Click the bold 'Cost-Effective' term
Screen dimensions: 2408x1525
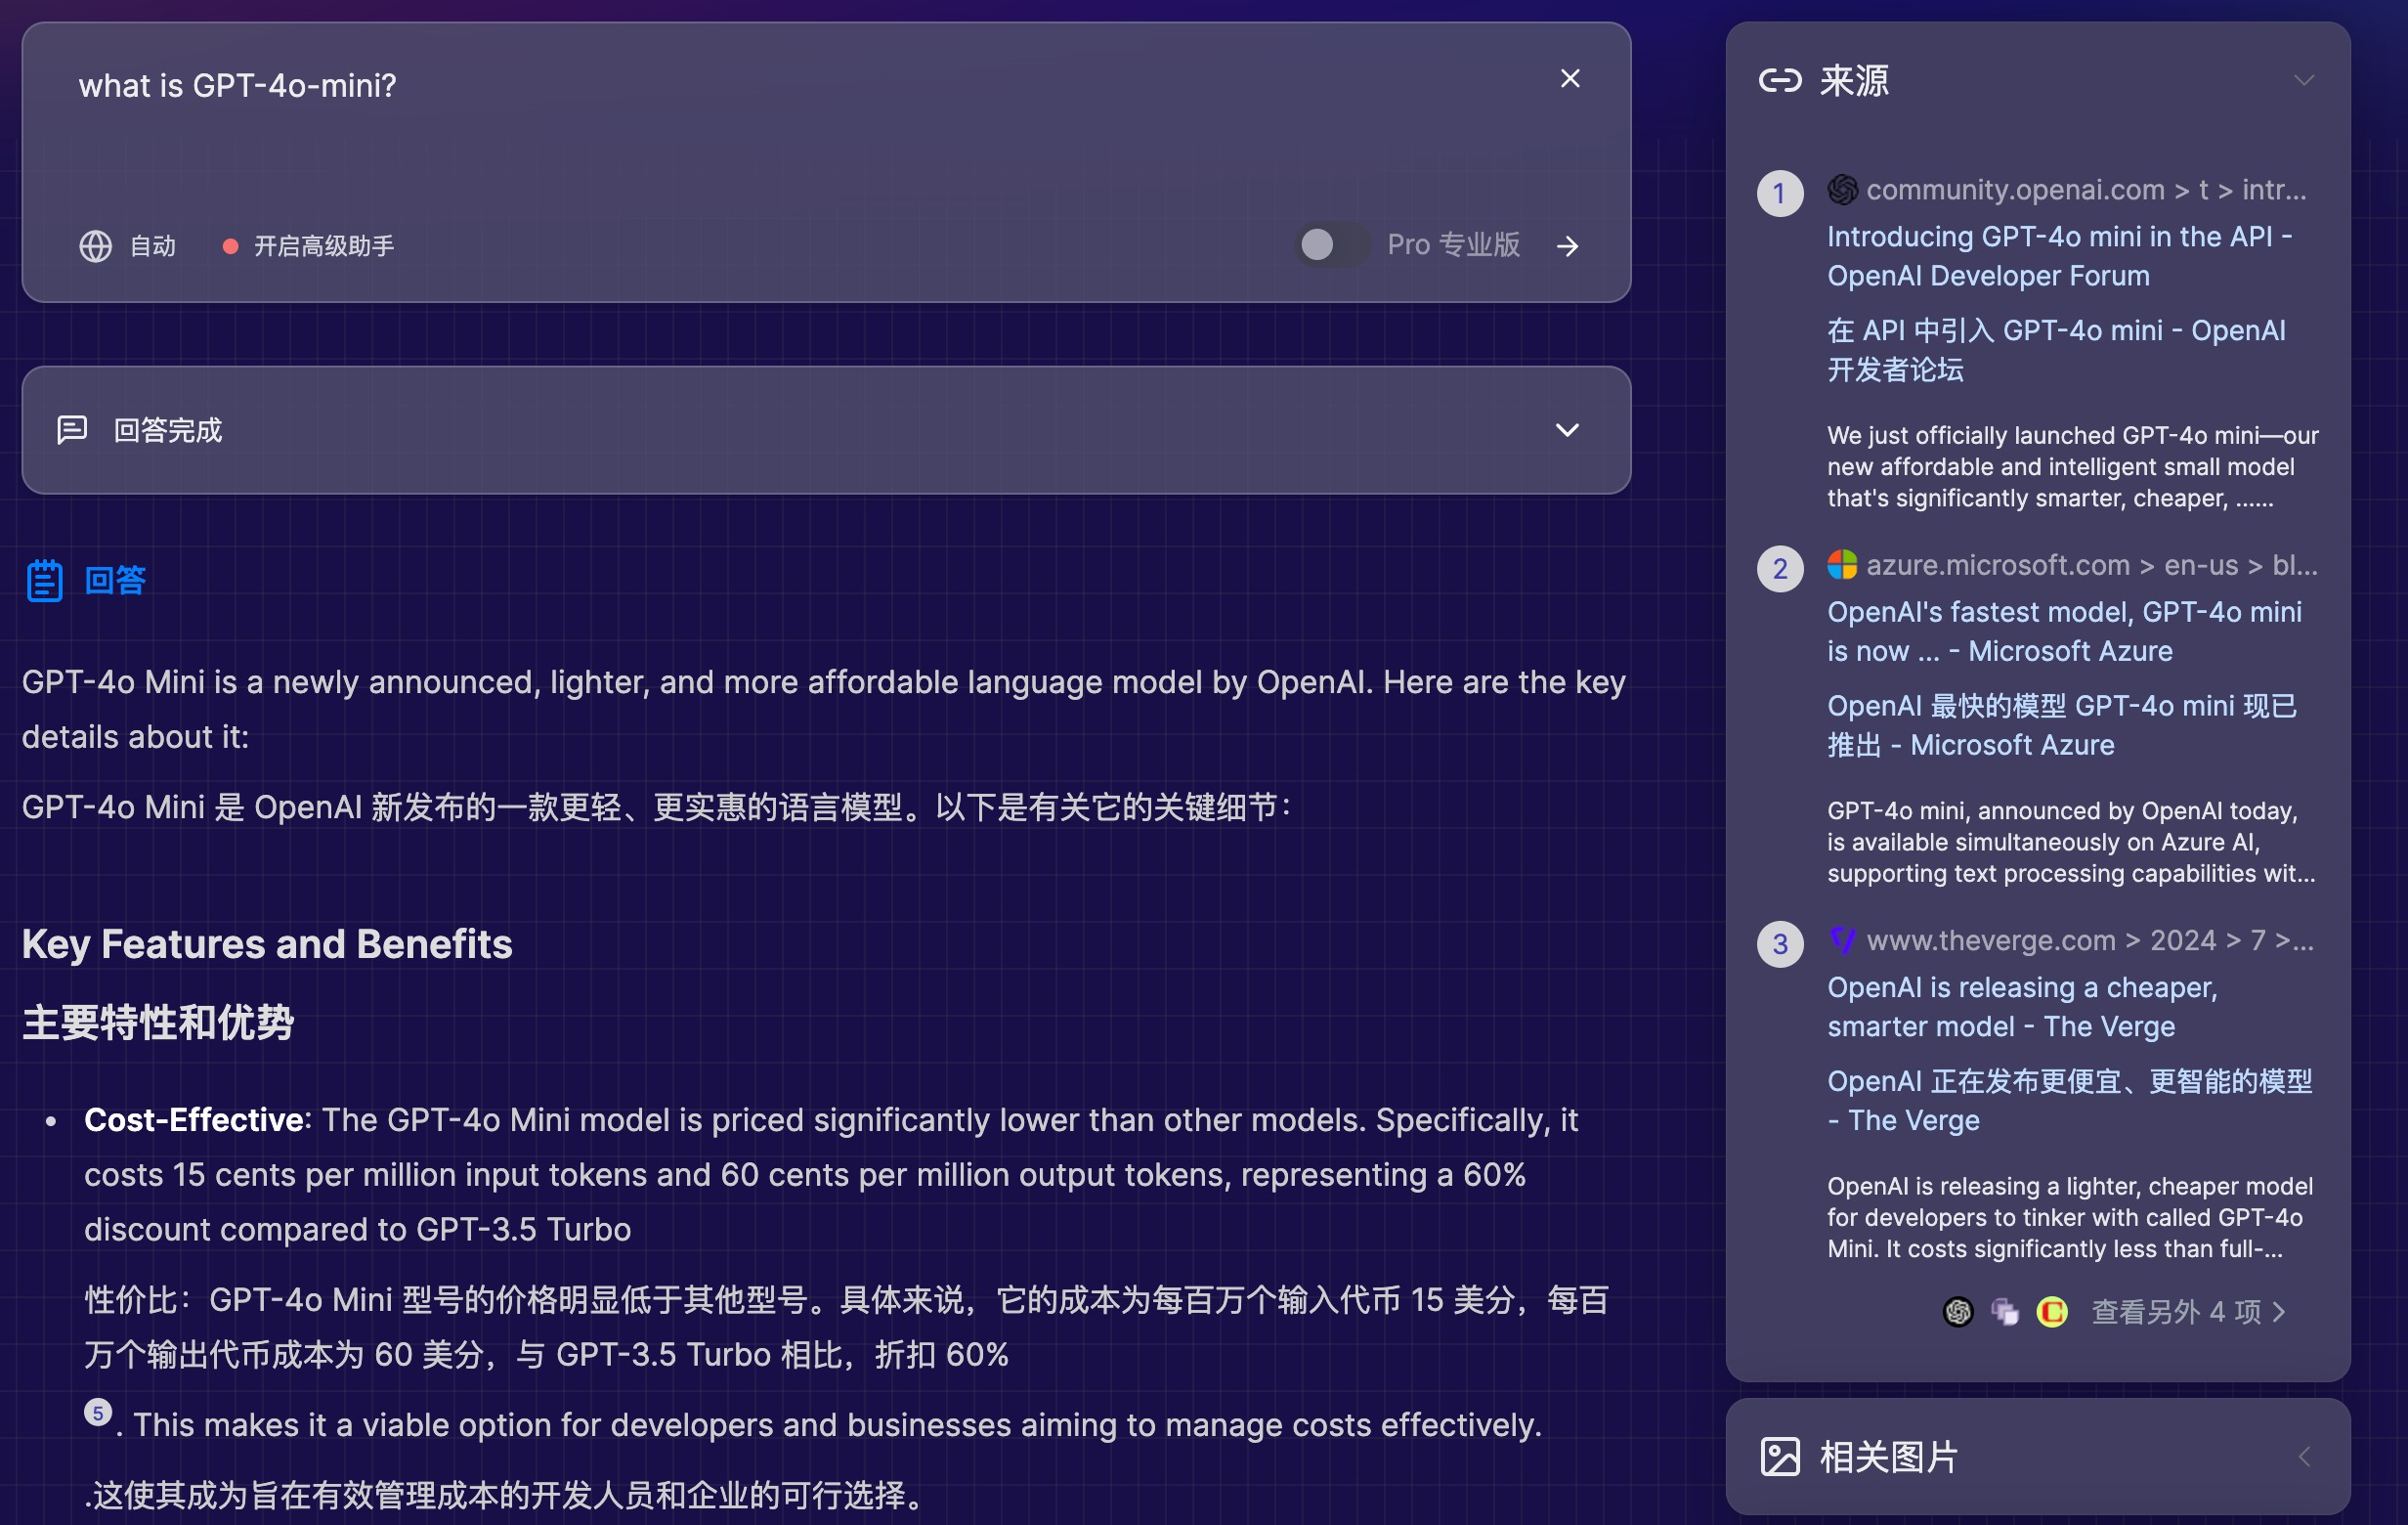[194, 1119]
